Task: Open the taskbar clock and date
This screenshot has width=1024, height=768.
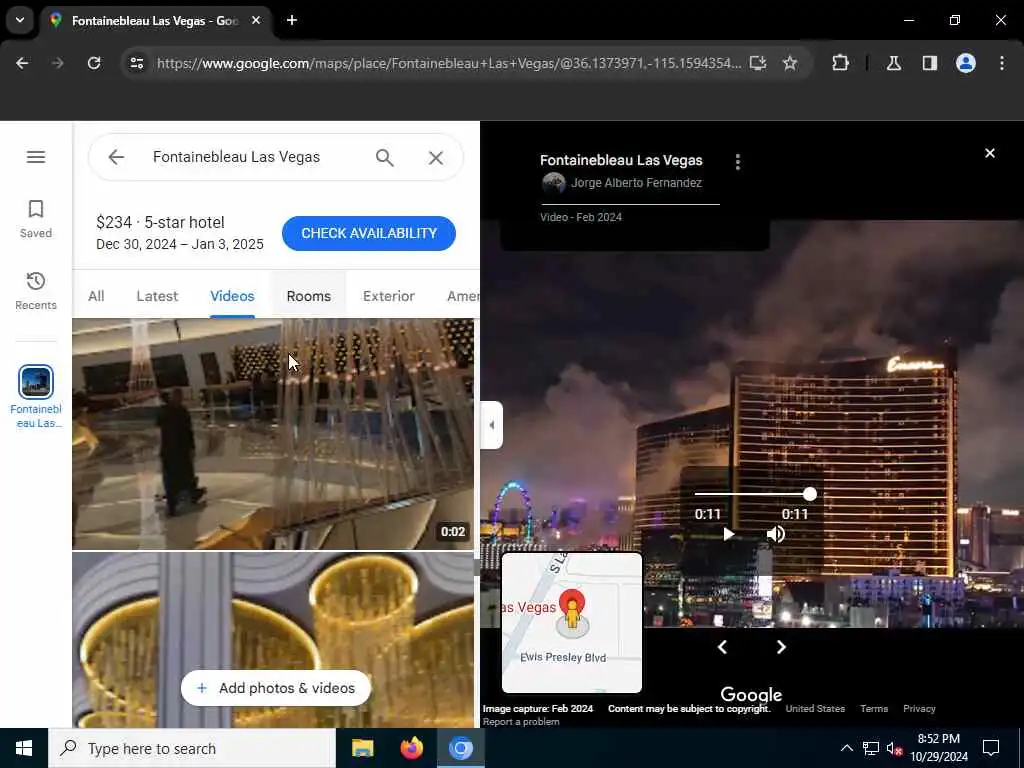Action: [x=939, y=748]
